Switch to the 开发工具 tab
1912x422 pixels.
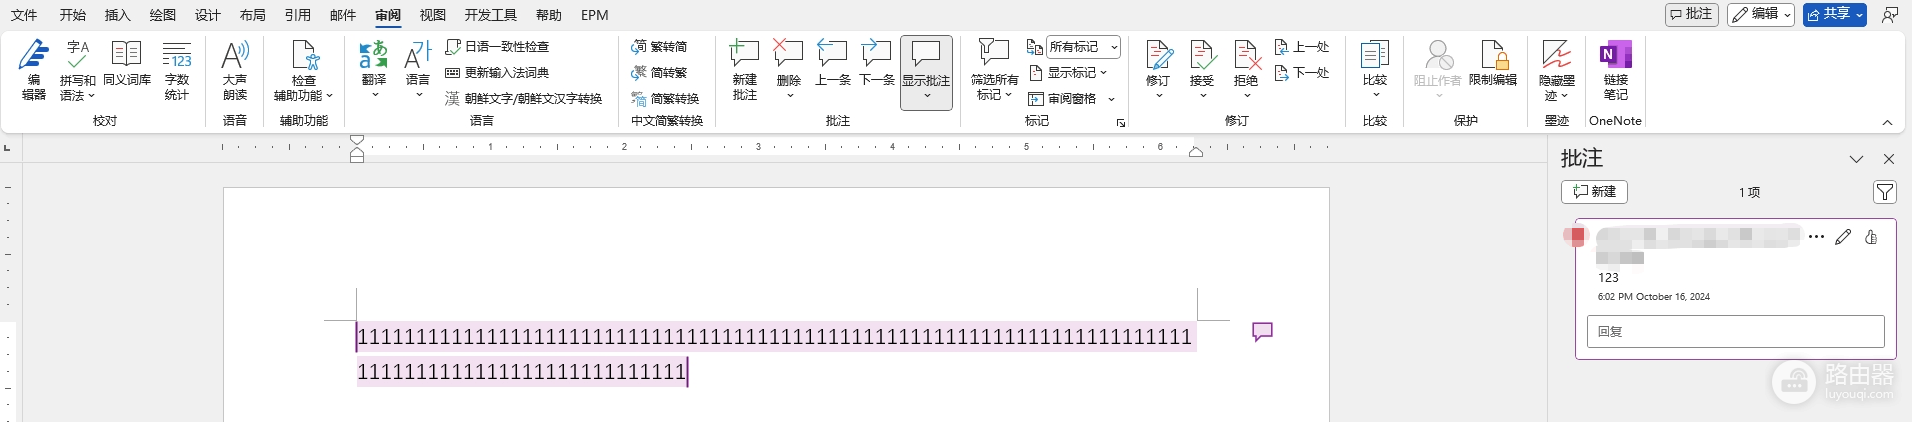[x=491, y=15]
